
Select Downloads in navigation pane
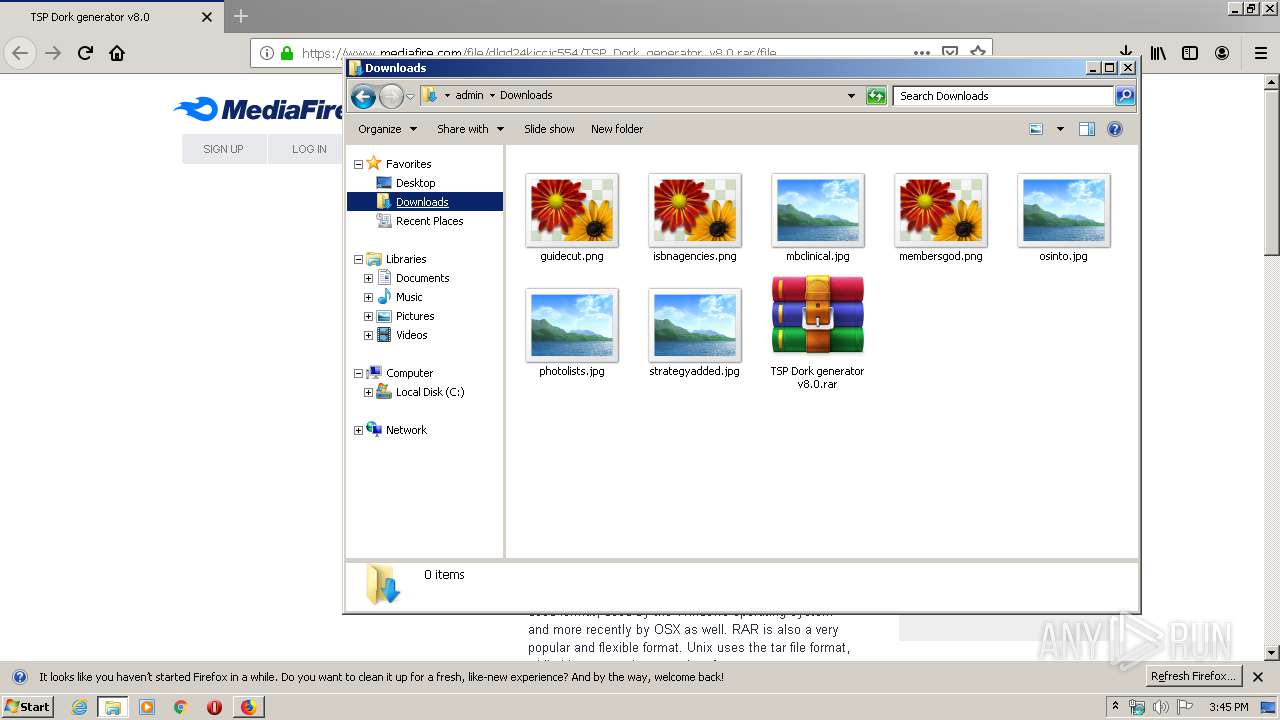click(x=424, y=202)
